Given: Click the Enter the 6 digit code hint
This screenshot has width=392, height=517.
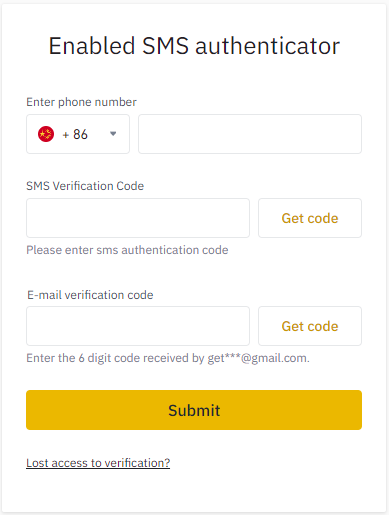Looking at the screenshot, I should [169, 360].
